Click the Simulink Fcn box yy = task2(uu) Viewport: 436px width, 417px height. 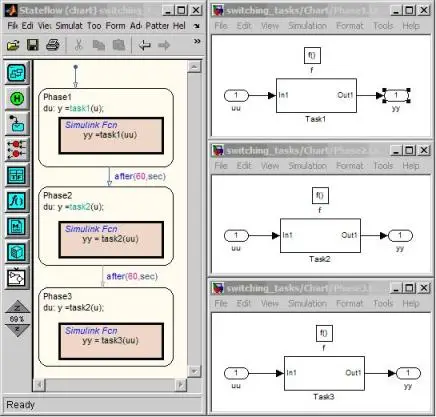pos(111,239)
